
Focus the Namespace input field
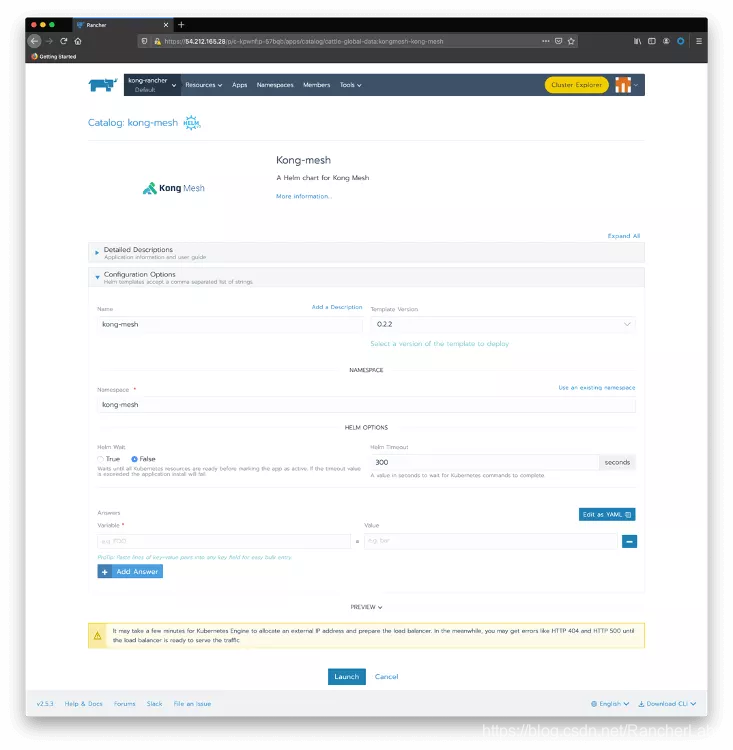click(366, 405)
